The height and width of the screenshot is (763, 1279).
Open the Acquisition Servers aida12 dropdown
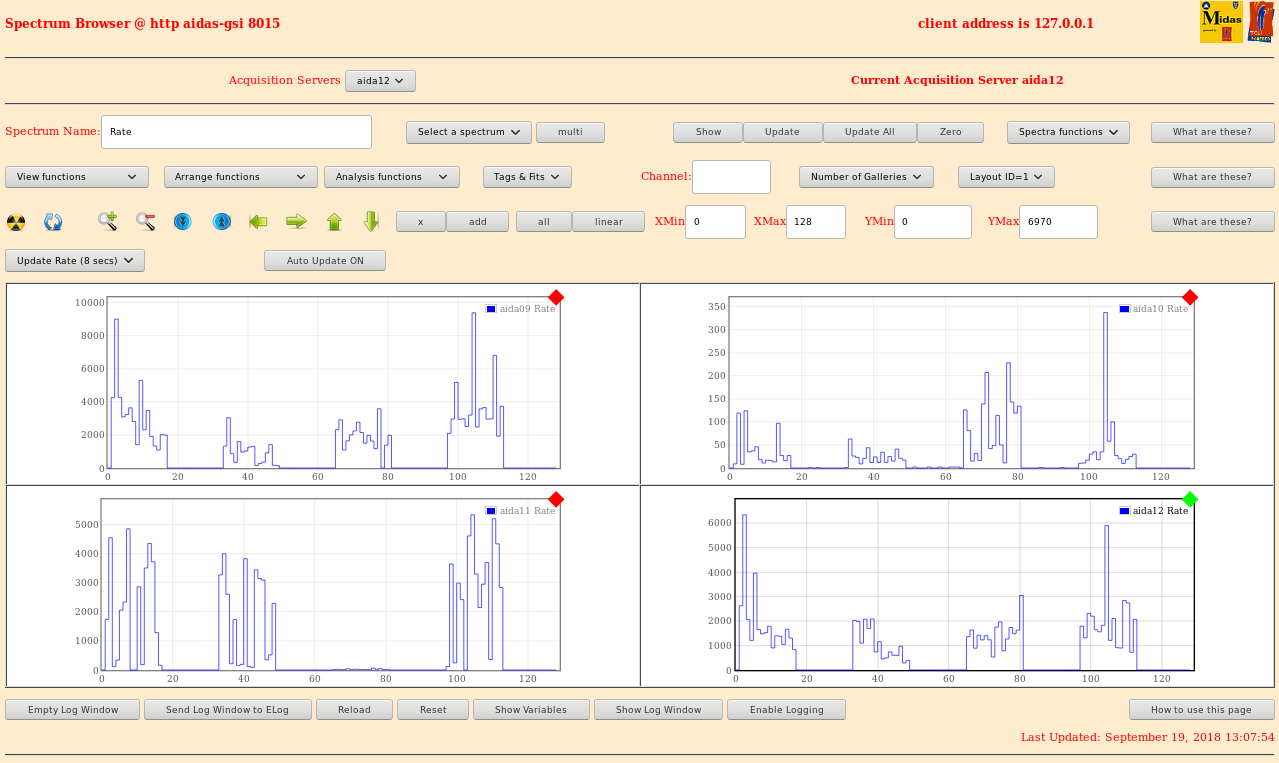(x=380, y=81)
